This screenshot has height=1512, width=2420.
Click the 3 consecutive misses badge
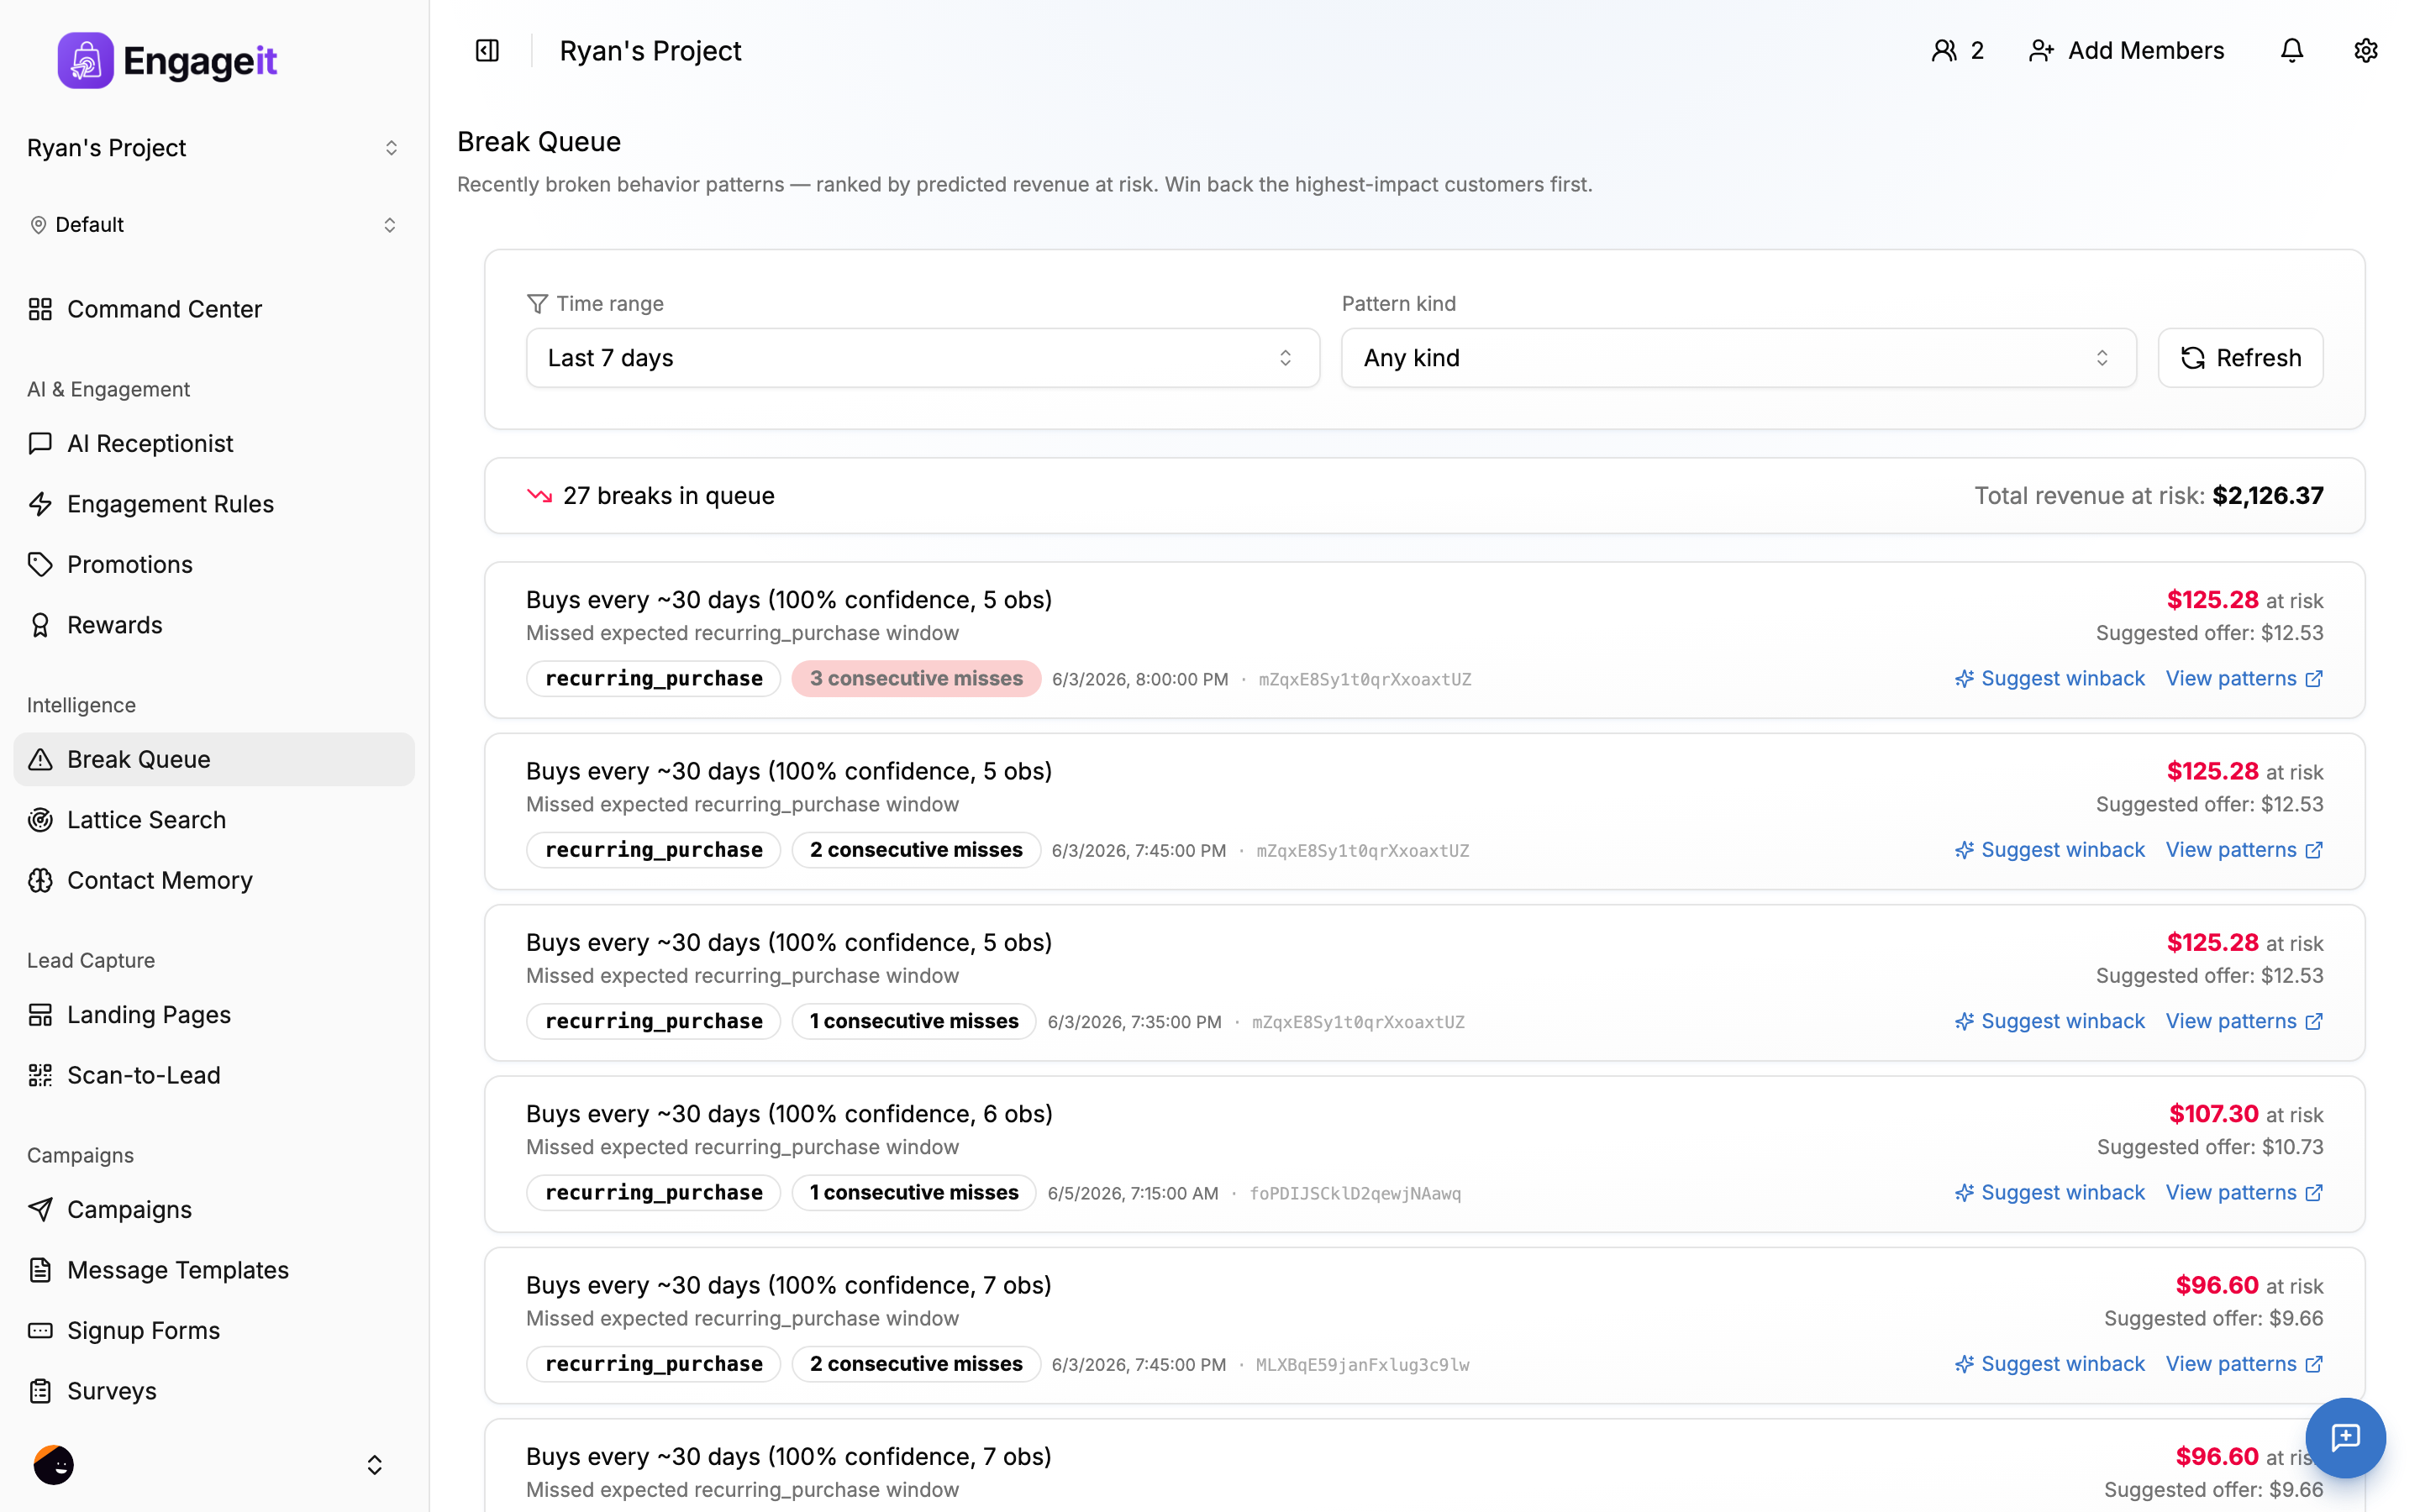tap(916, 678)
